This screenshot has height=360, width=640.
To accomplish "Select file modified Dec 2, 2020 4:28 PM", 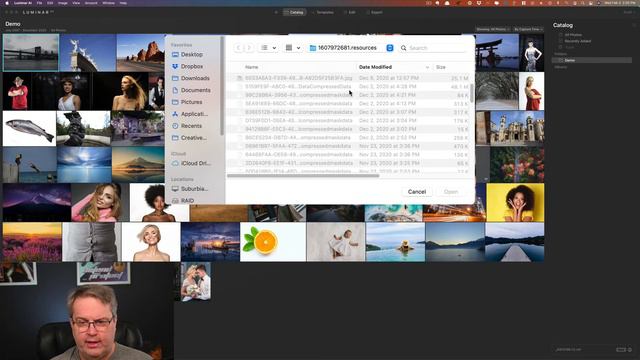I will tap(348, 87).
